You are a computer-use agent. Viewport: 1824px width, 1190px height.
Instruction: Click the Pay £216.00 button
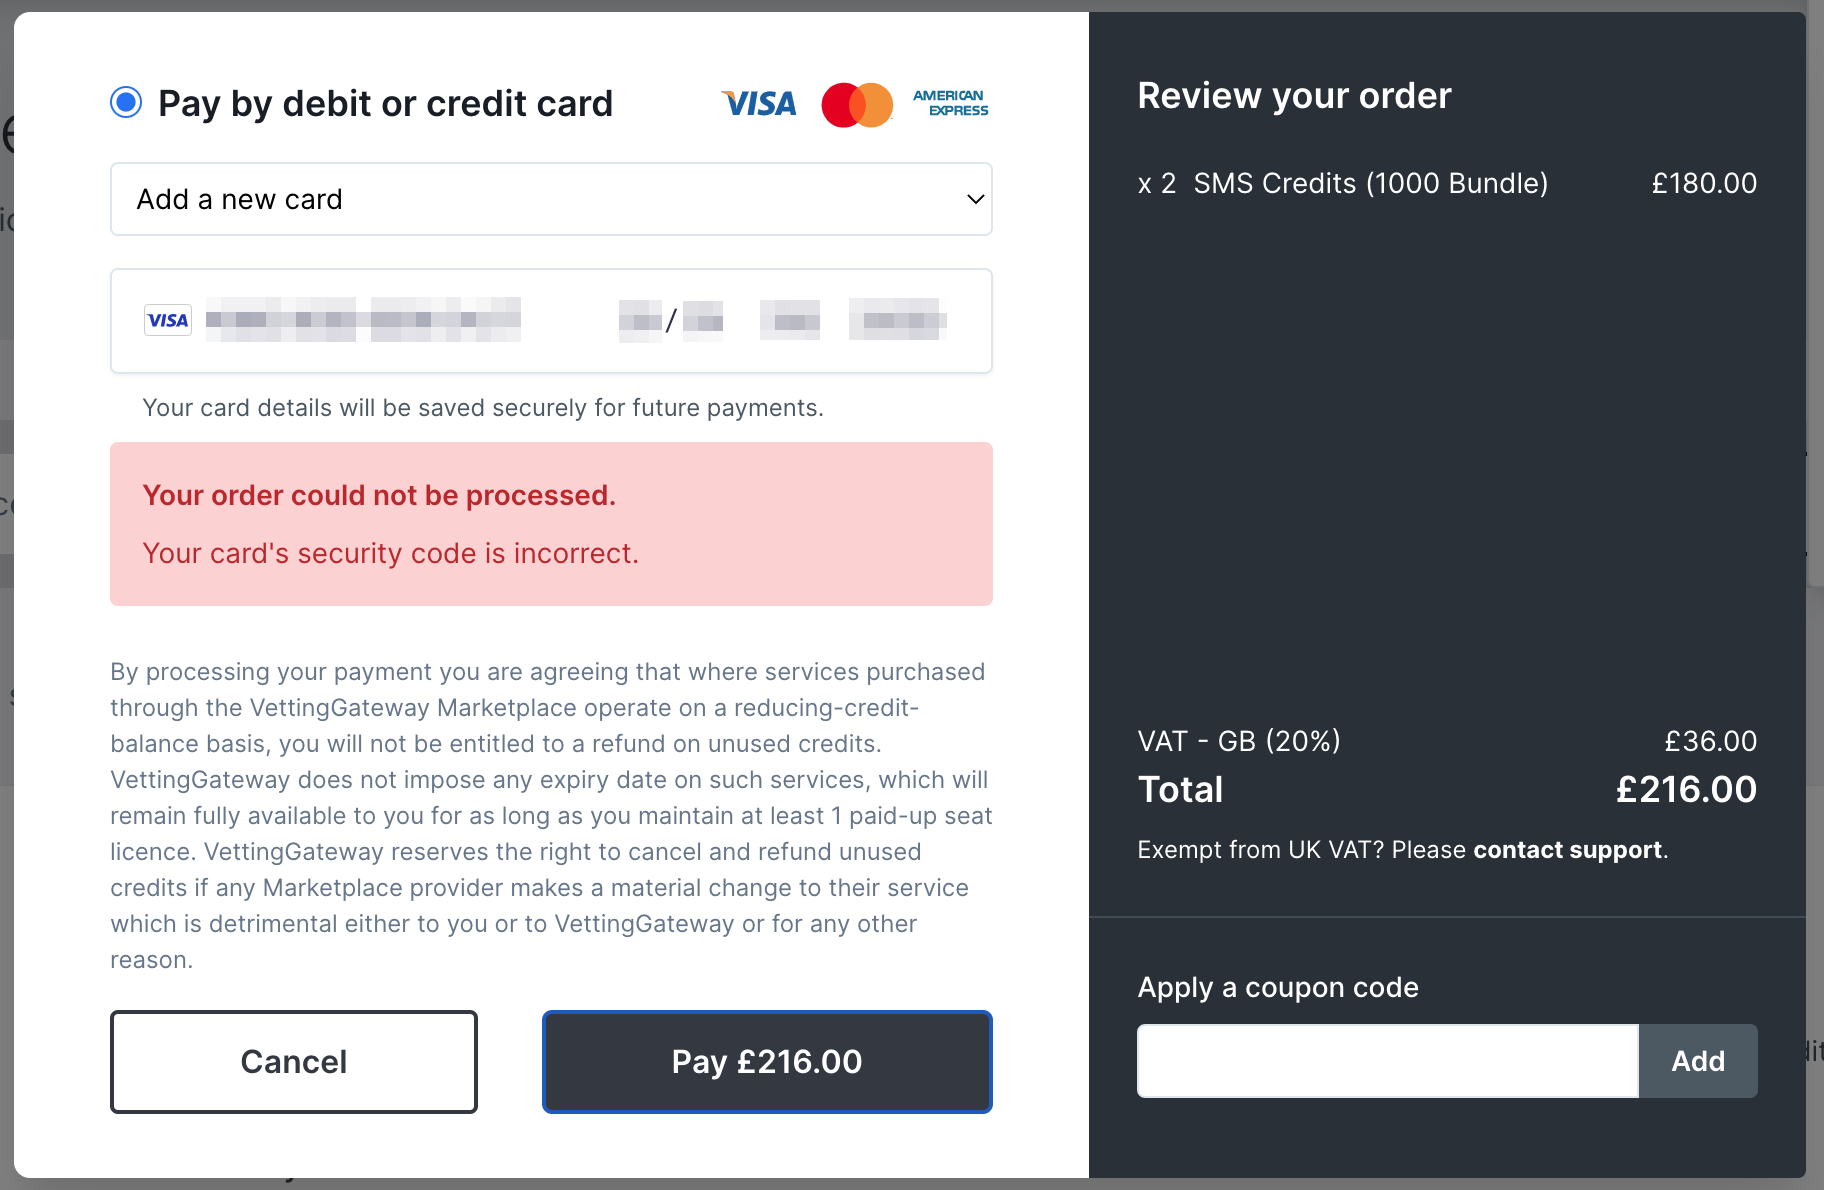pyautogui.click(x=767, y=1061)
